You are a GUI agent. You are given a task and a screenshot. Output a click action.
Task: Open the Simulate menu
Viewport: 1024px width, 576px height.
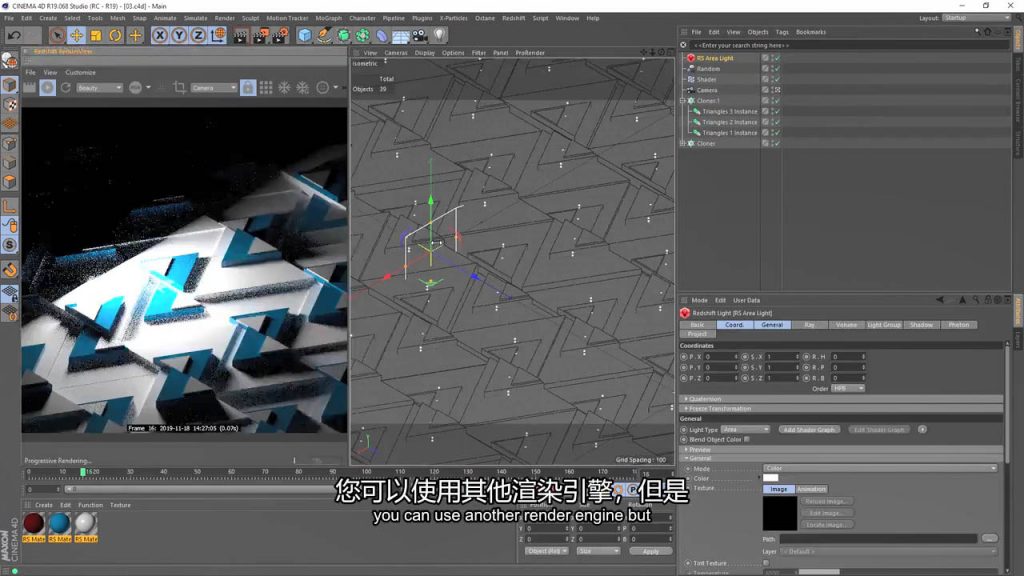tap(195, 18)
